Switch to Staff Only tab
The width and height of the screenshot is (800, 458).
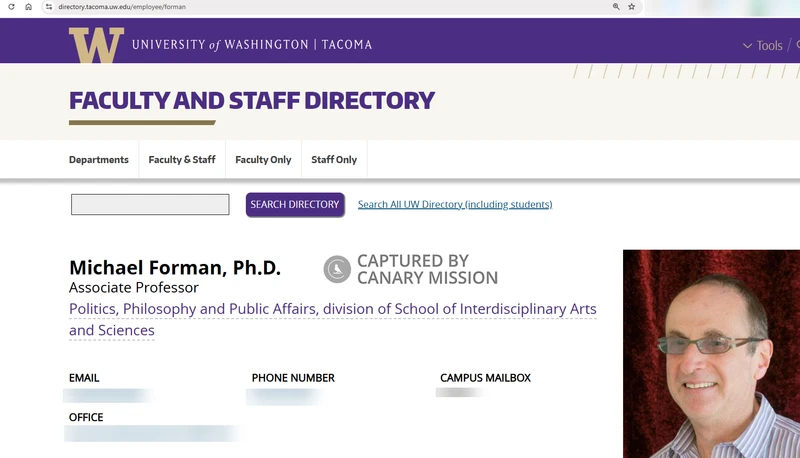(x=334, y=160)
